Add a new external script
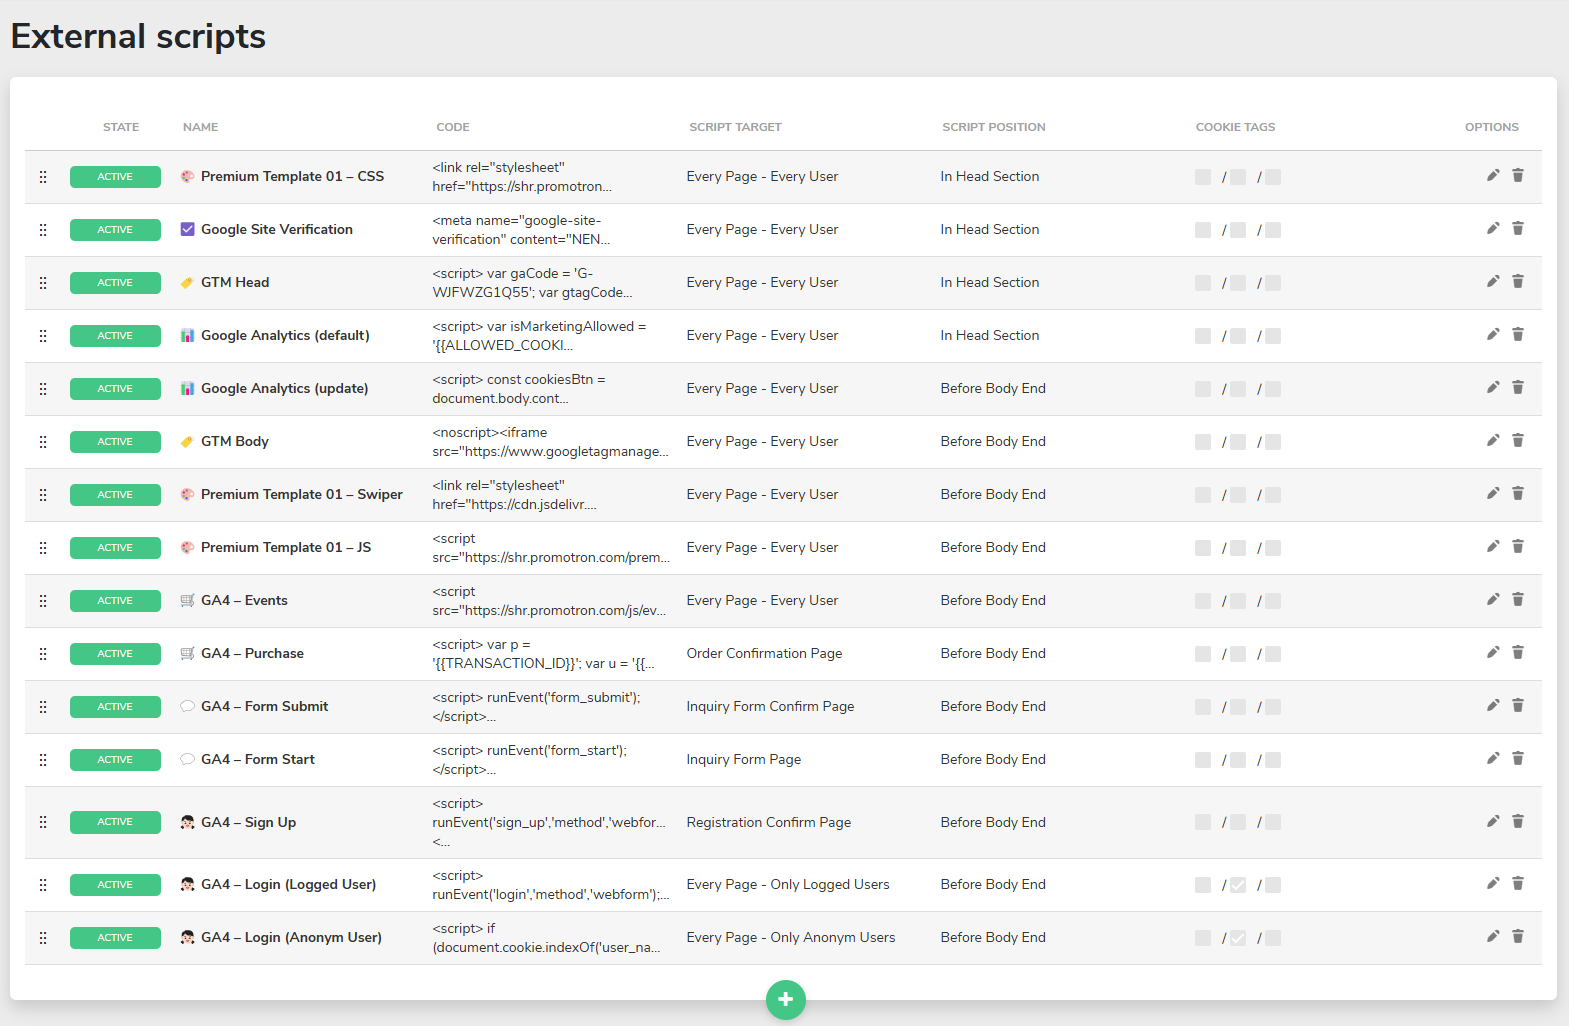The image size is (1569, 1026). [x=786, y=999]
